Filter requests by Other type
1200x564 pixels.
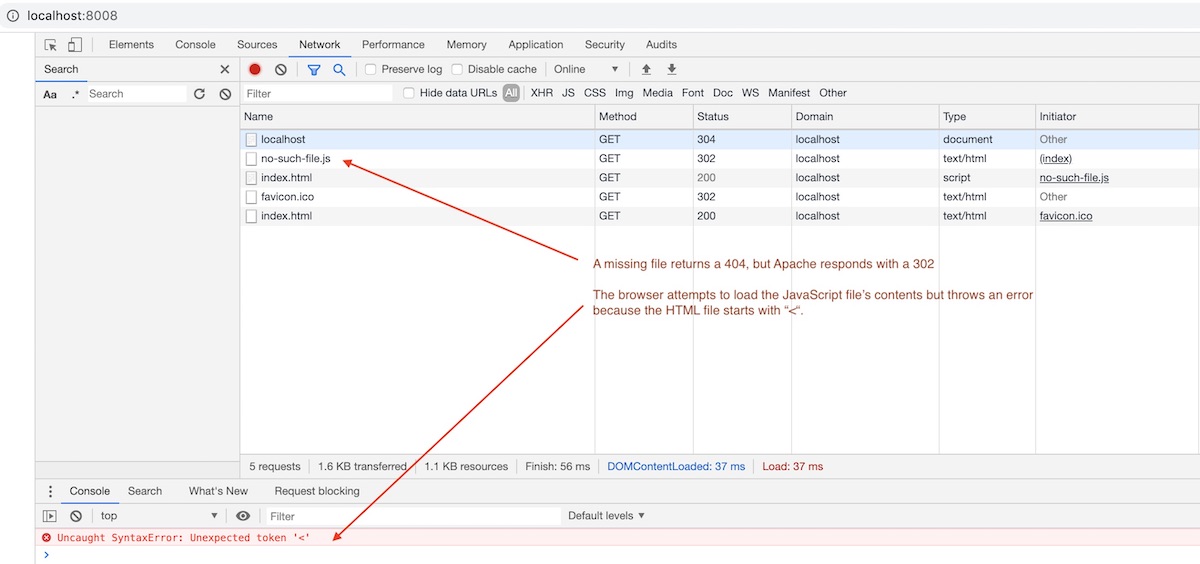833,93
